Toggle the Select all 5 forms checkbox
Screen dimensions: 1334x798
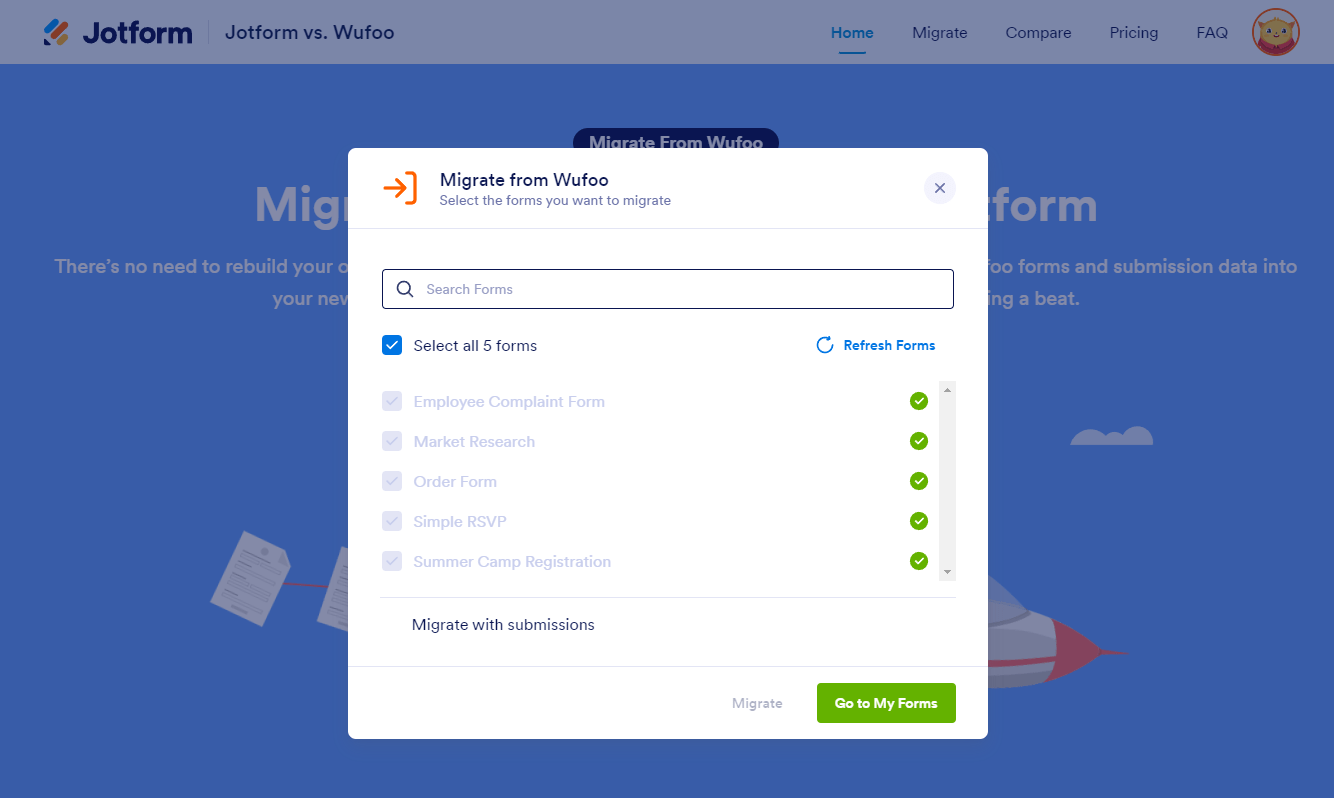tap(392, 345)
